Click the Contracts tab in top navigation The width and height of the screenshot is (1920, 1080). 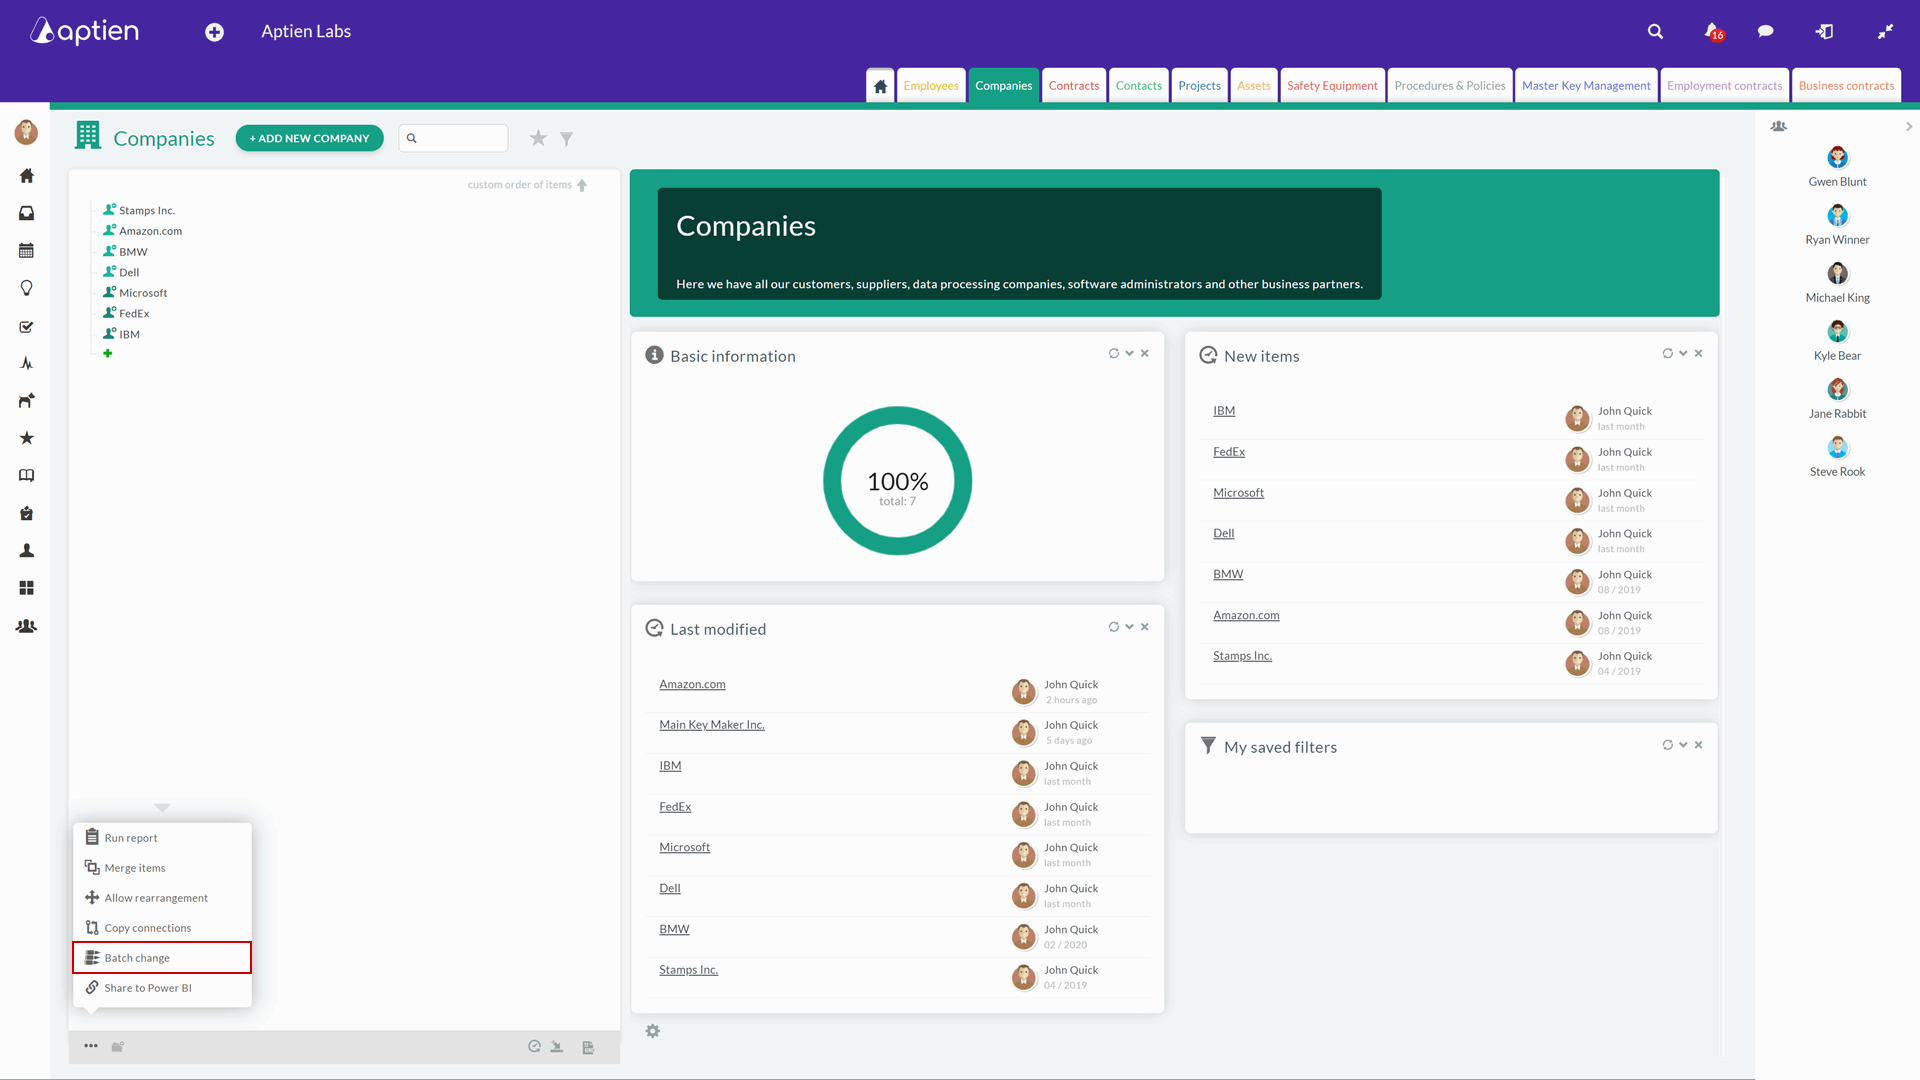pos(1073,84)
